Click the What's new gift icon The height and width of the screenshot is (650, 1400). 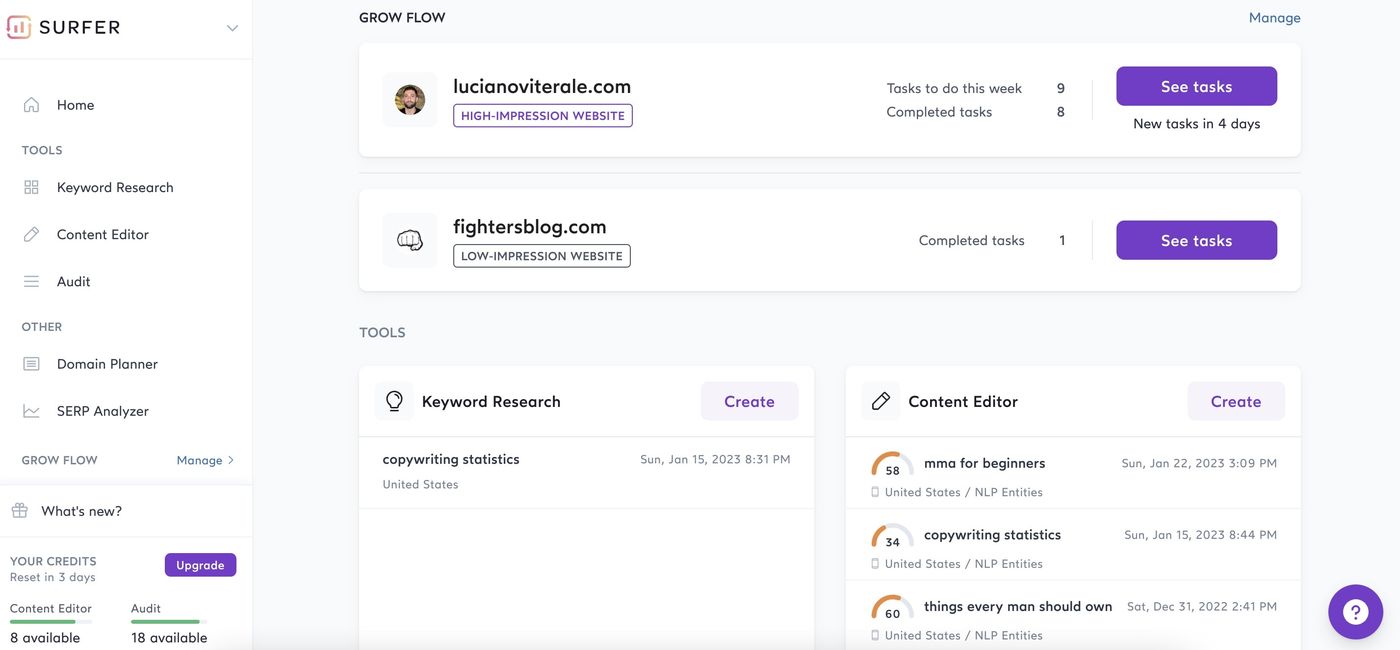pyautogui.click(x=19, y=511)
